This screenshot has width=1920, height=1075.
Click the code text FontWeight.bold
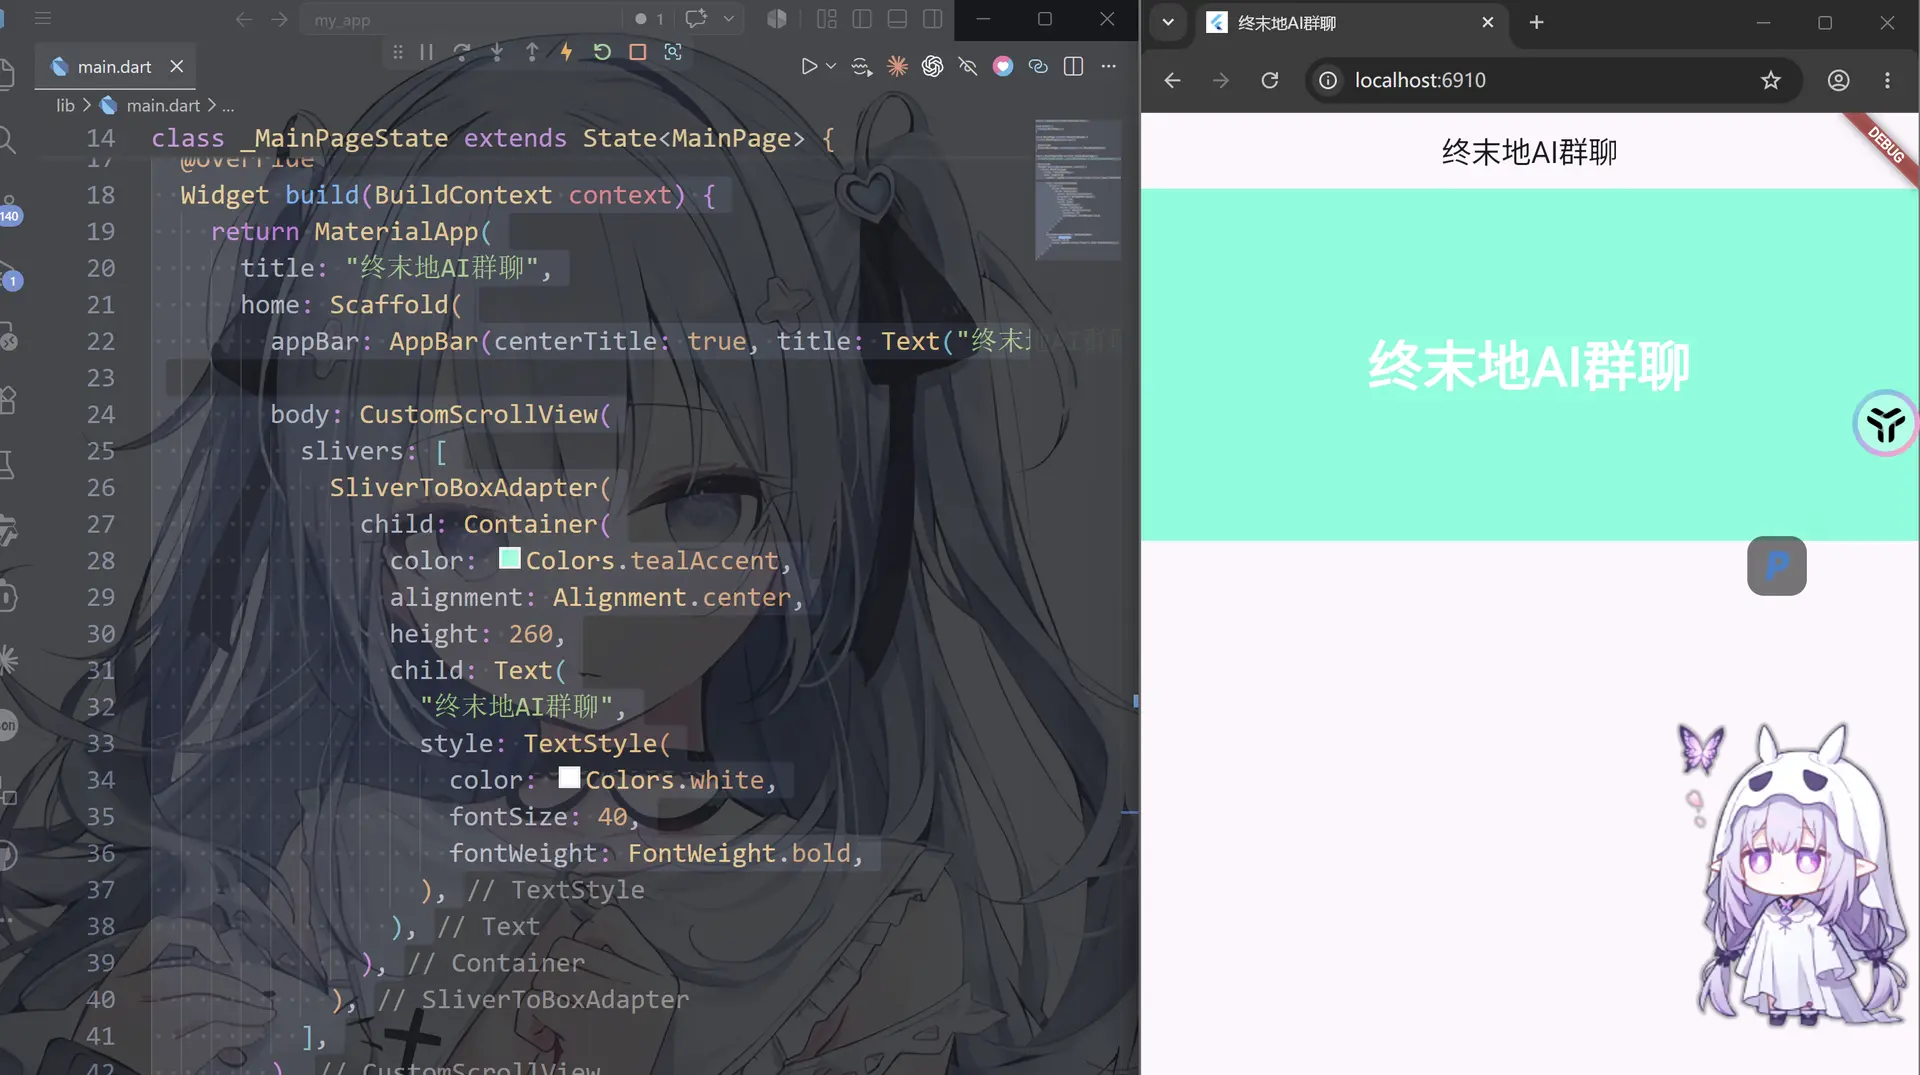click(x=739, y=853)
